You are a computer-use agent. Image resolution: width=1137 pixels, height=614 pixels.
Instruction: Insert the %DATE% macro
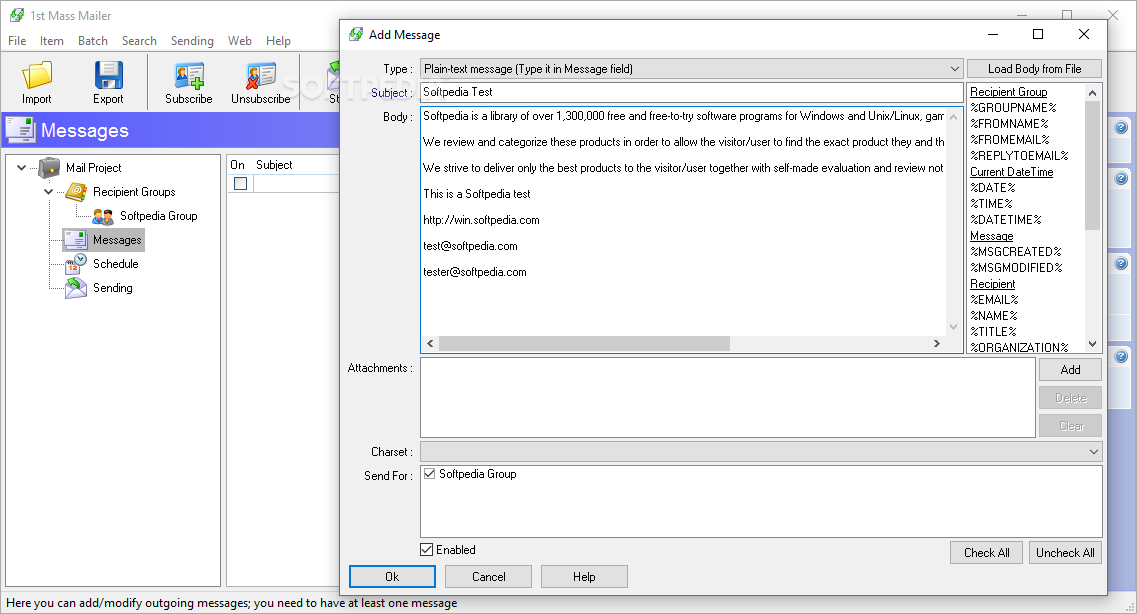pyautogui.click(x=993, y=188)
